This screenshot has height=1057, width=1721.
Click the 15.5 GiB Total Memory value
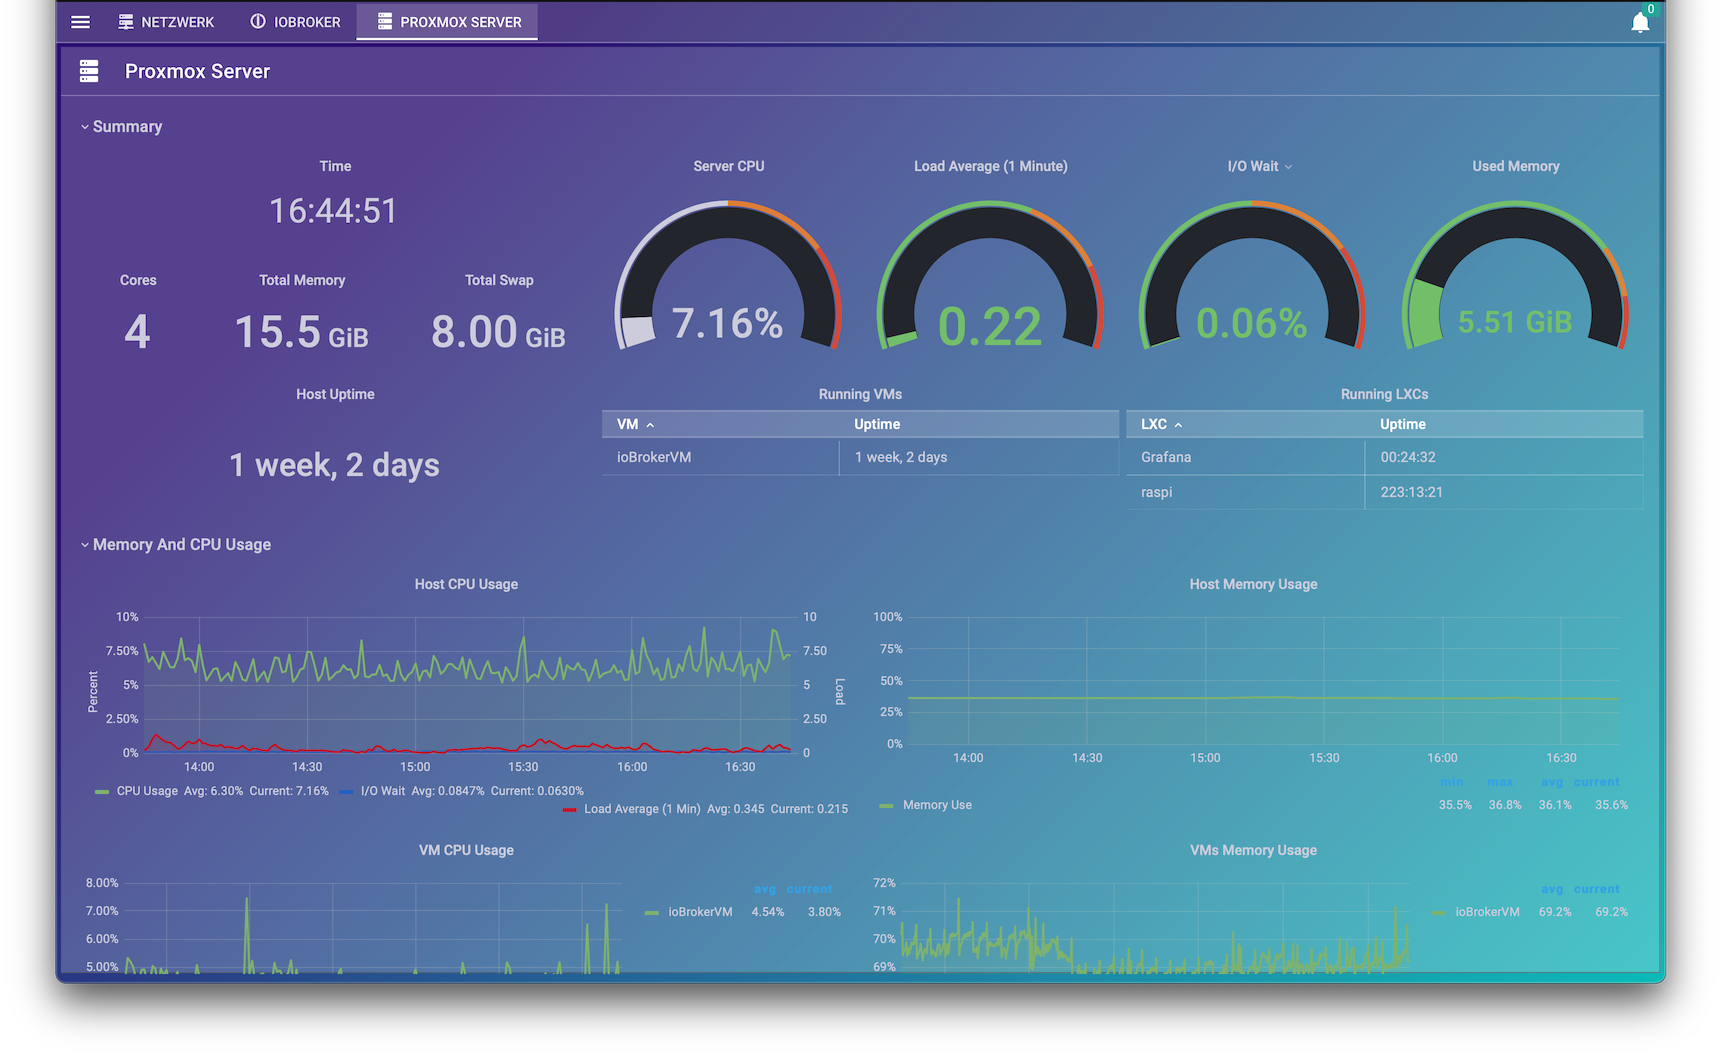click(x=301, y=332)
